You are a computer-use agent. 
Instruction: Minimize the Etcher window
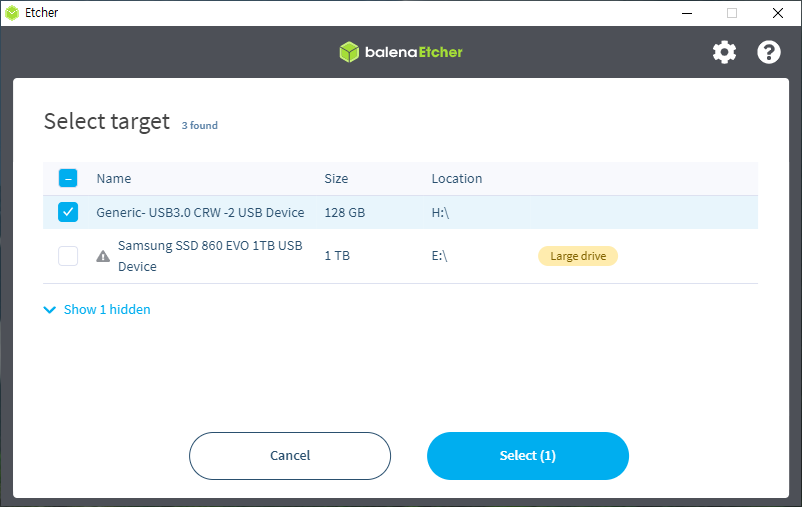coord(687,13)
